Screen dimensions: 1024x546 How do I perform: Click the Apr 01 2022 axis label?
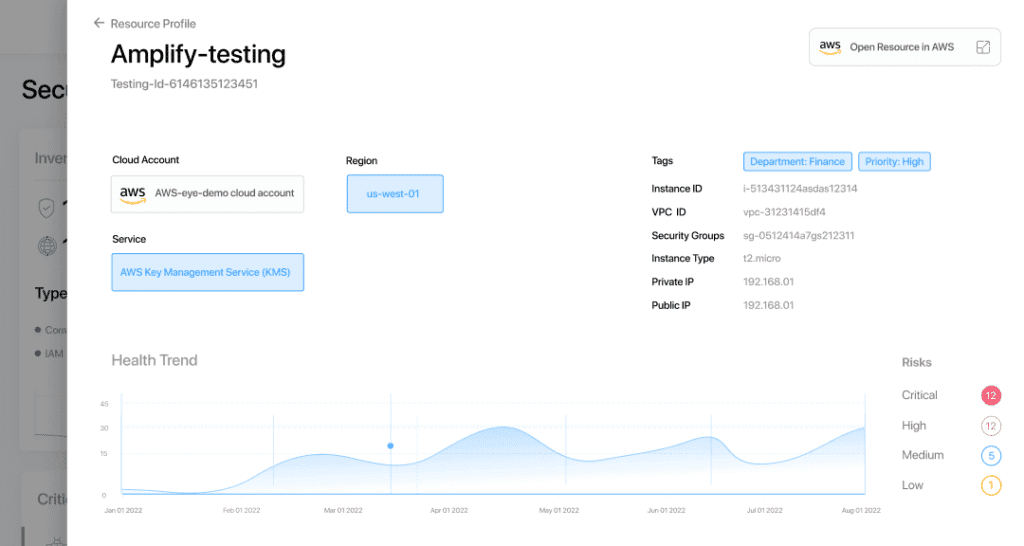[x=449, y=510]
